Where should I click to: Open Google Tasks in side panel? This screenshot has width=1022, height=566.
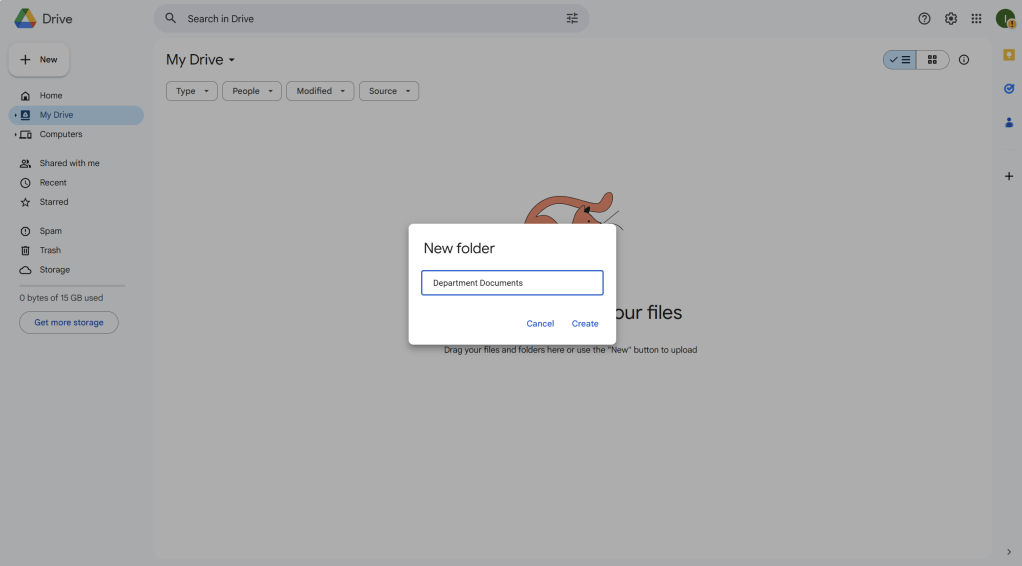pyautogui.click(x=1009, y=89)
